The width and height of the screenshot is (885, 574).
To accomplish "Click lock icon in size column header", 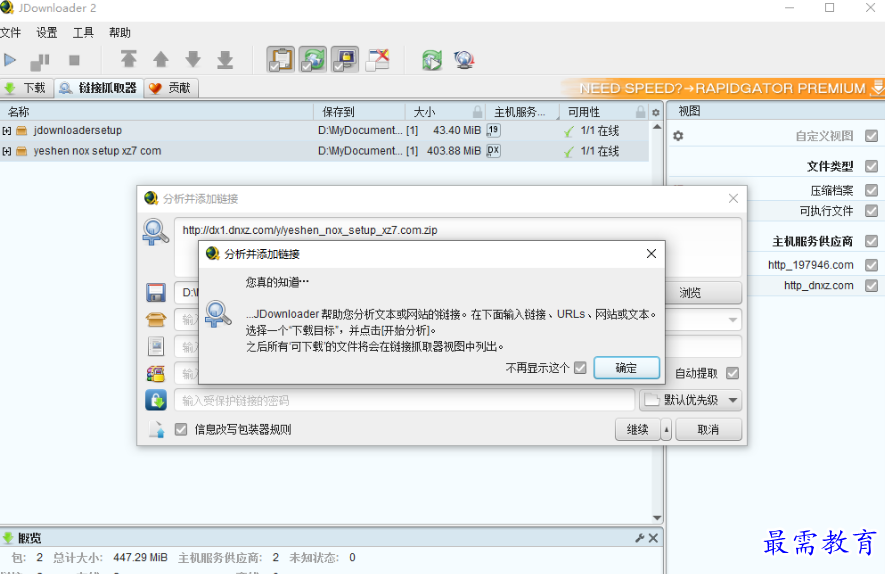I will point(477,112).
